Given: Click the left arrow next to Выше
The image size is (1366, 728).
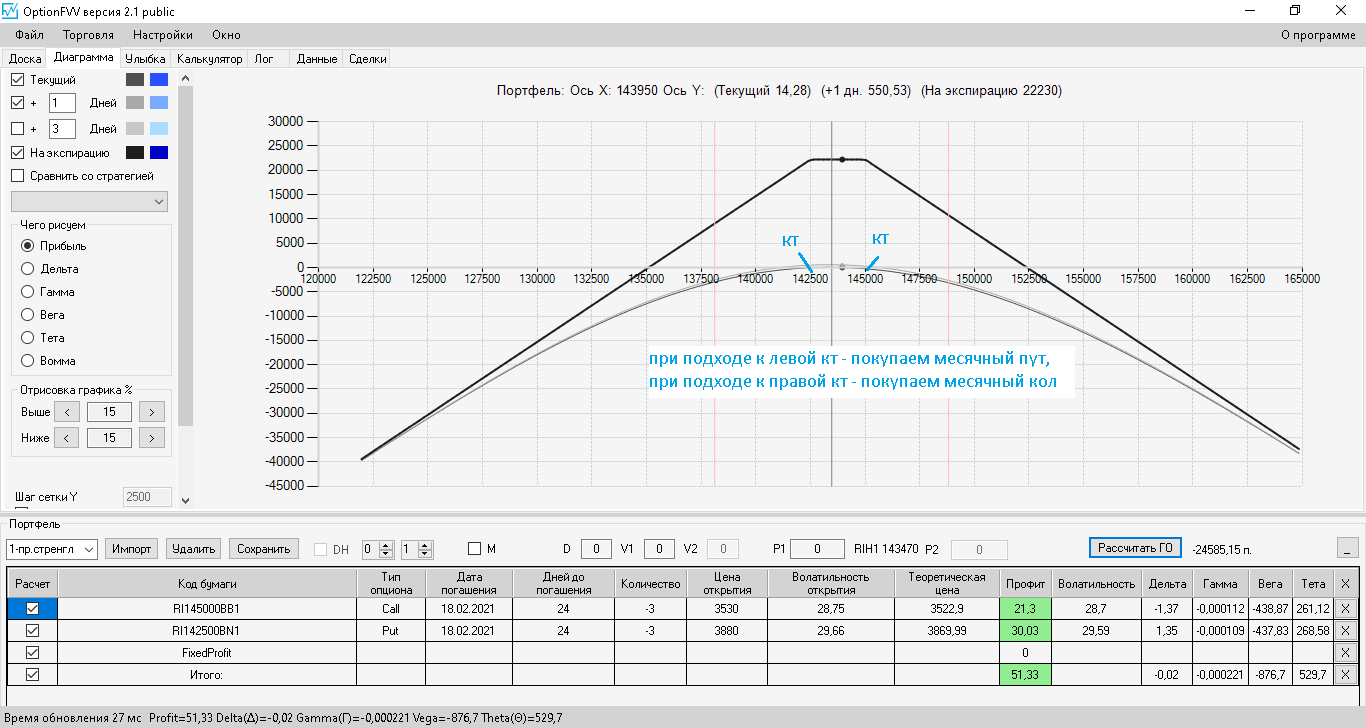Looking at the screenshot, I should (x=66, y=412).
